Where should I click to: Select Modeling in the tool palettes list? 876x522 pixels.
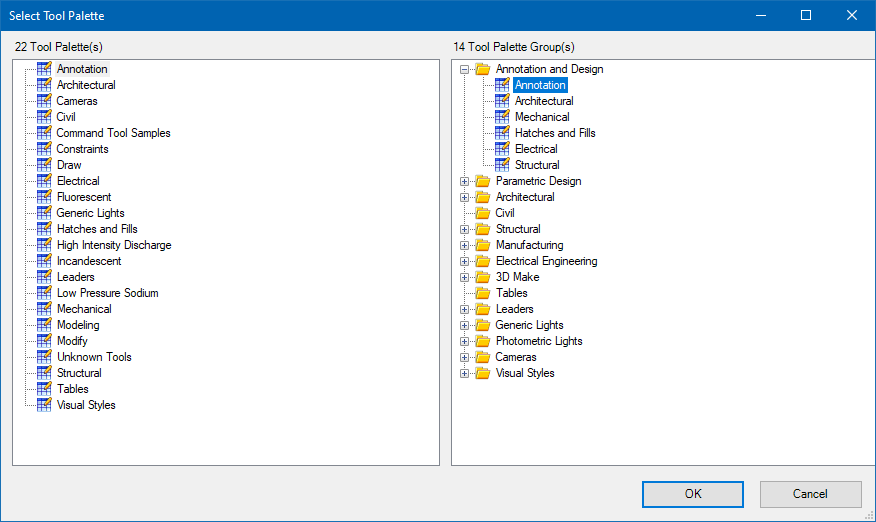coord(78,325)
